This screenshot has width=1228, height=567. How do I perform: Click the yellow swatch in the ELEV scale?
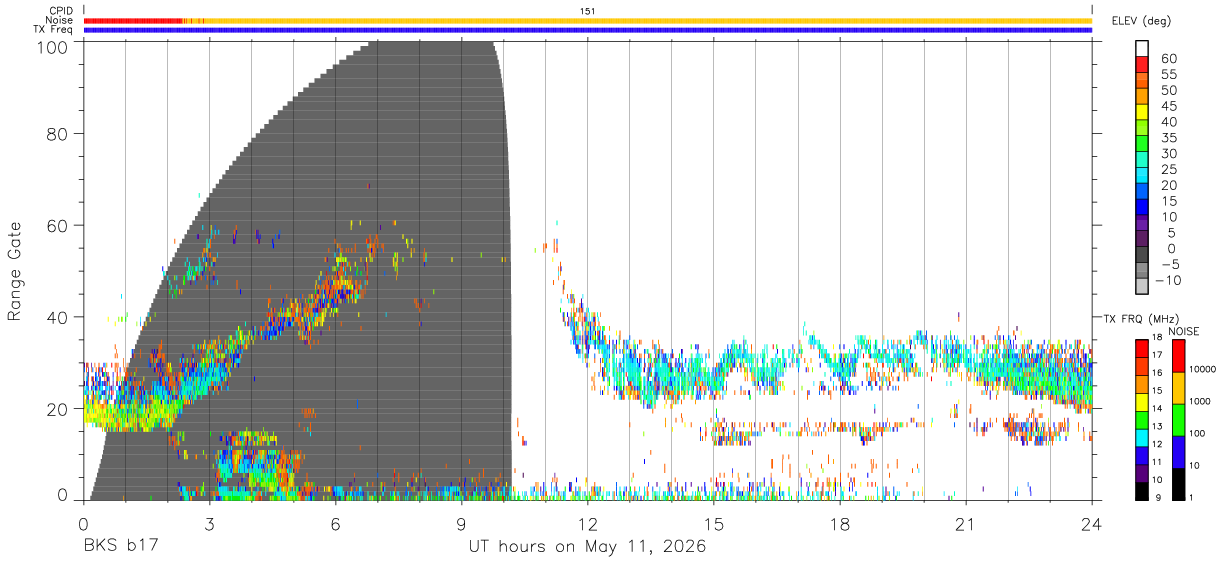pyautogui.click(x=1142, y=111)
